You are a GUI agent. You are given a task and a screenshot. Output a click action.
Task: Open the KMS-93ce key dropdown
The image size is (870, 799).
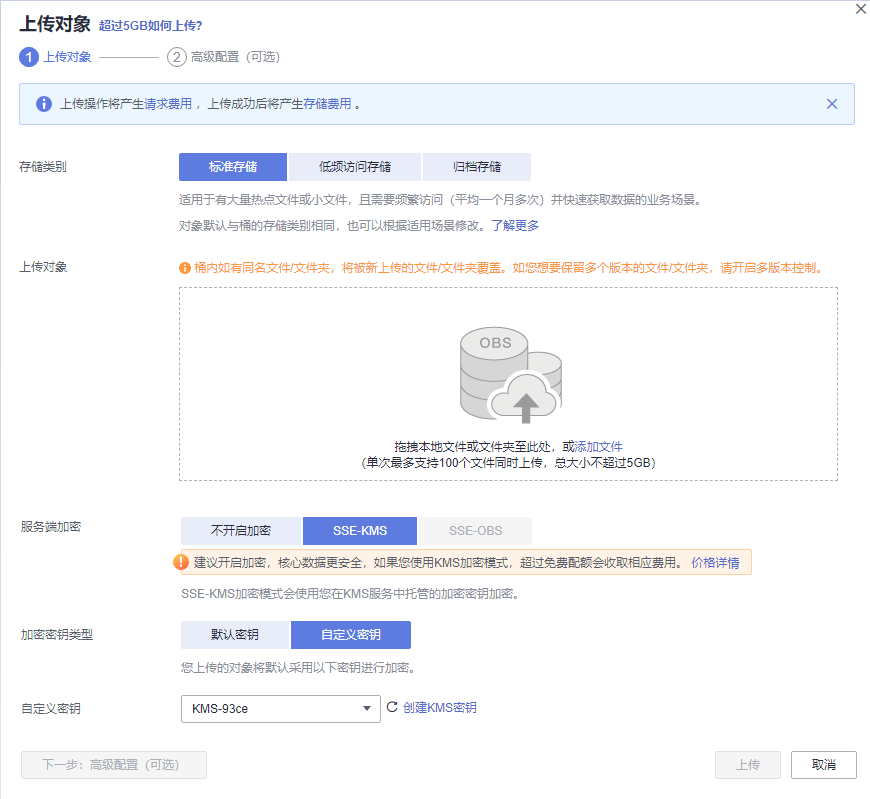click(281, 709)
